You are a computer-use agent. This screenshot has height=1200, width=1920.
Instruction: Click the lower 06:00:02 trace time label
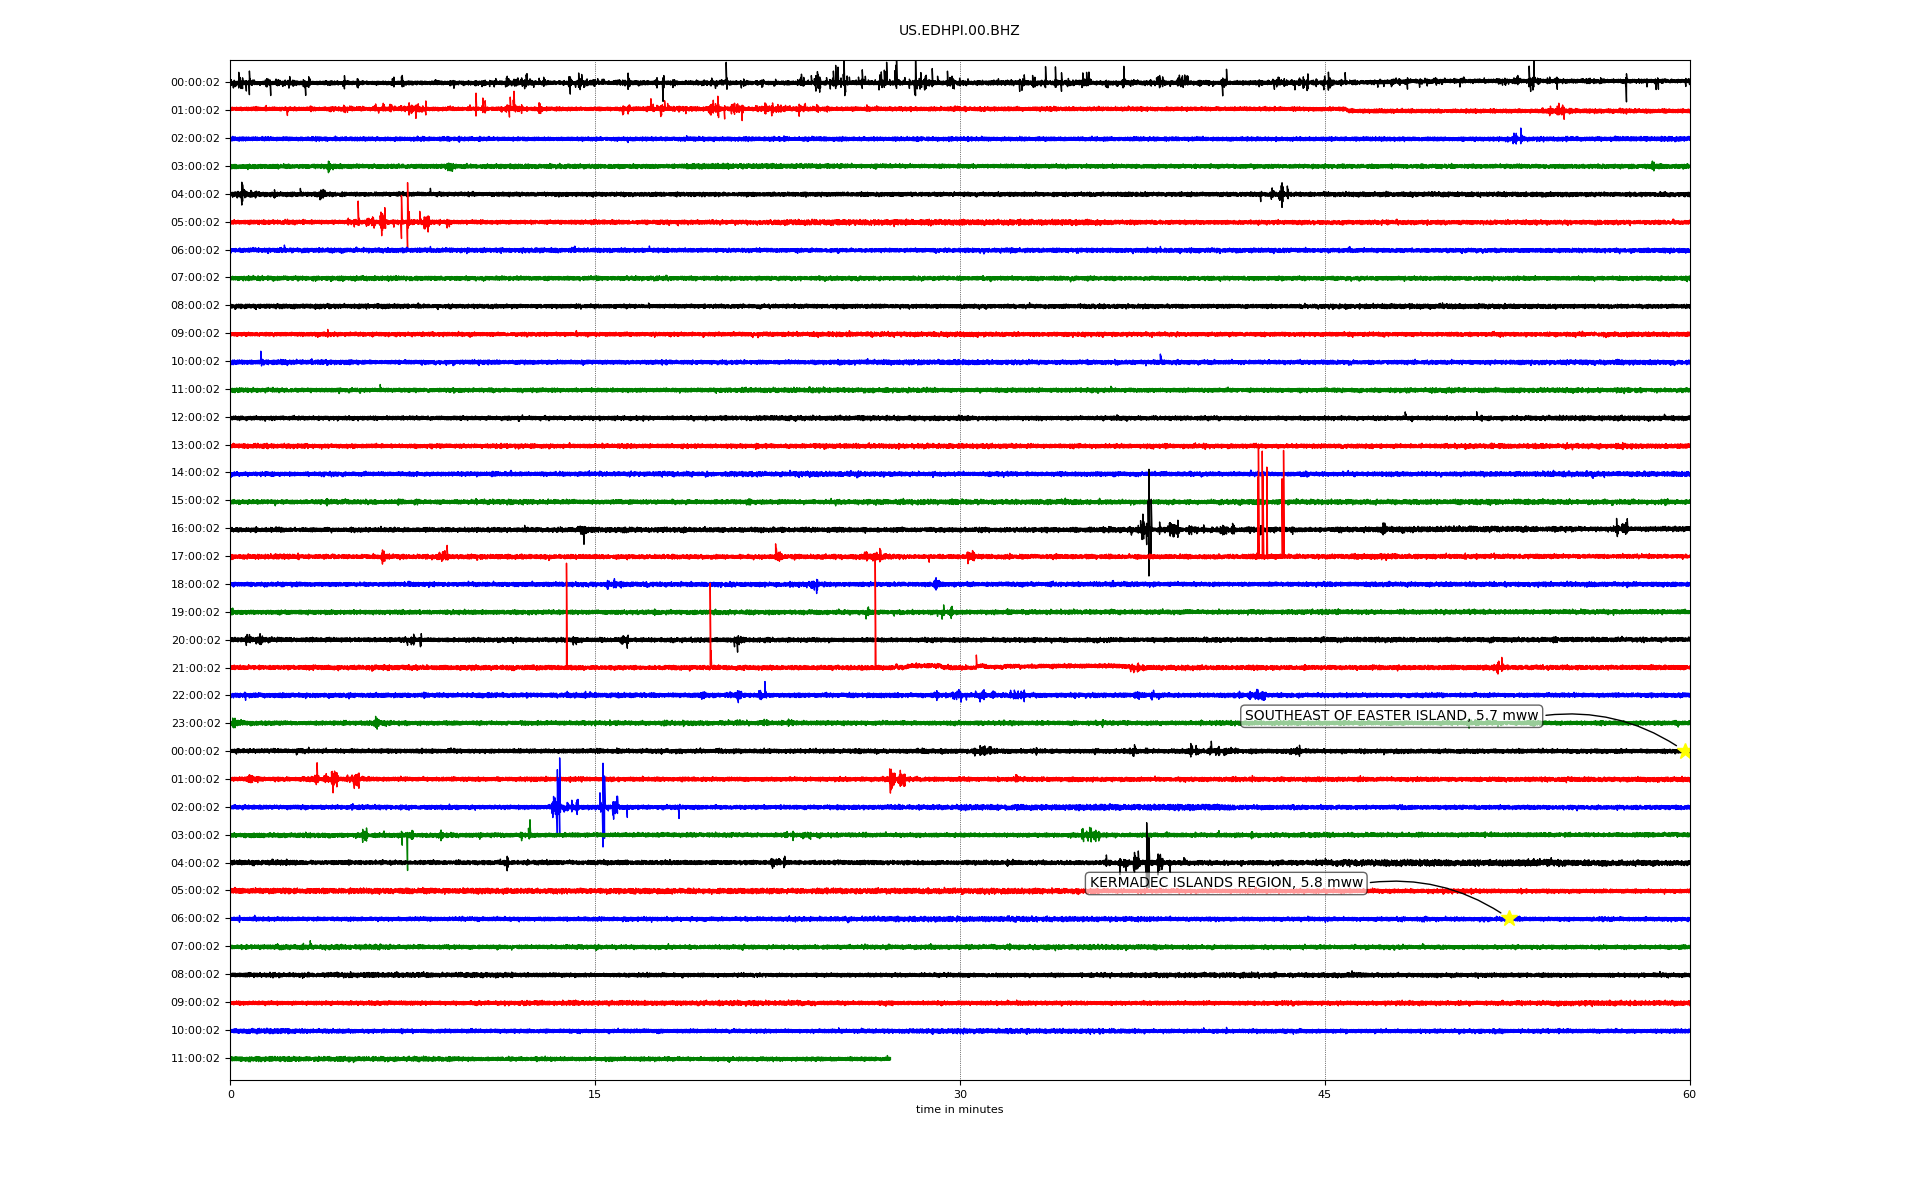pyautogui.click(x=195, y=919)
